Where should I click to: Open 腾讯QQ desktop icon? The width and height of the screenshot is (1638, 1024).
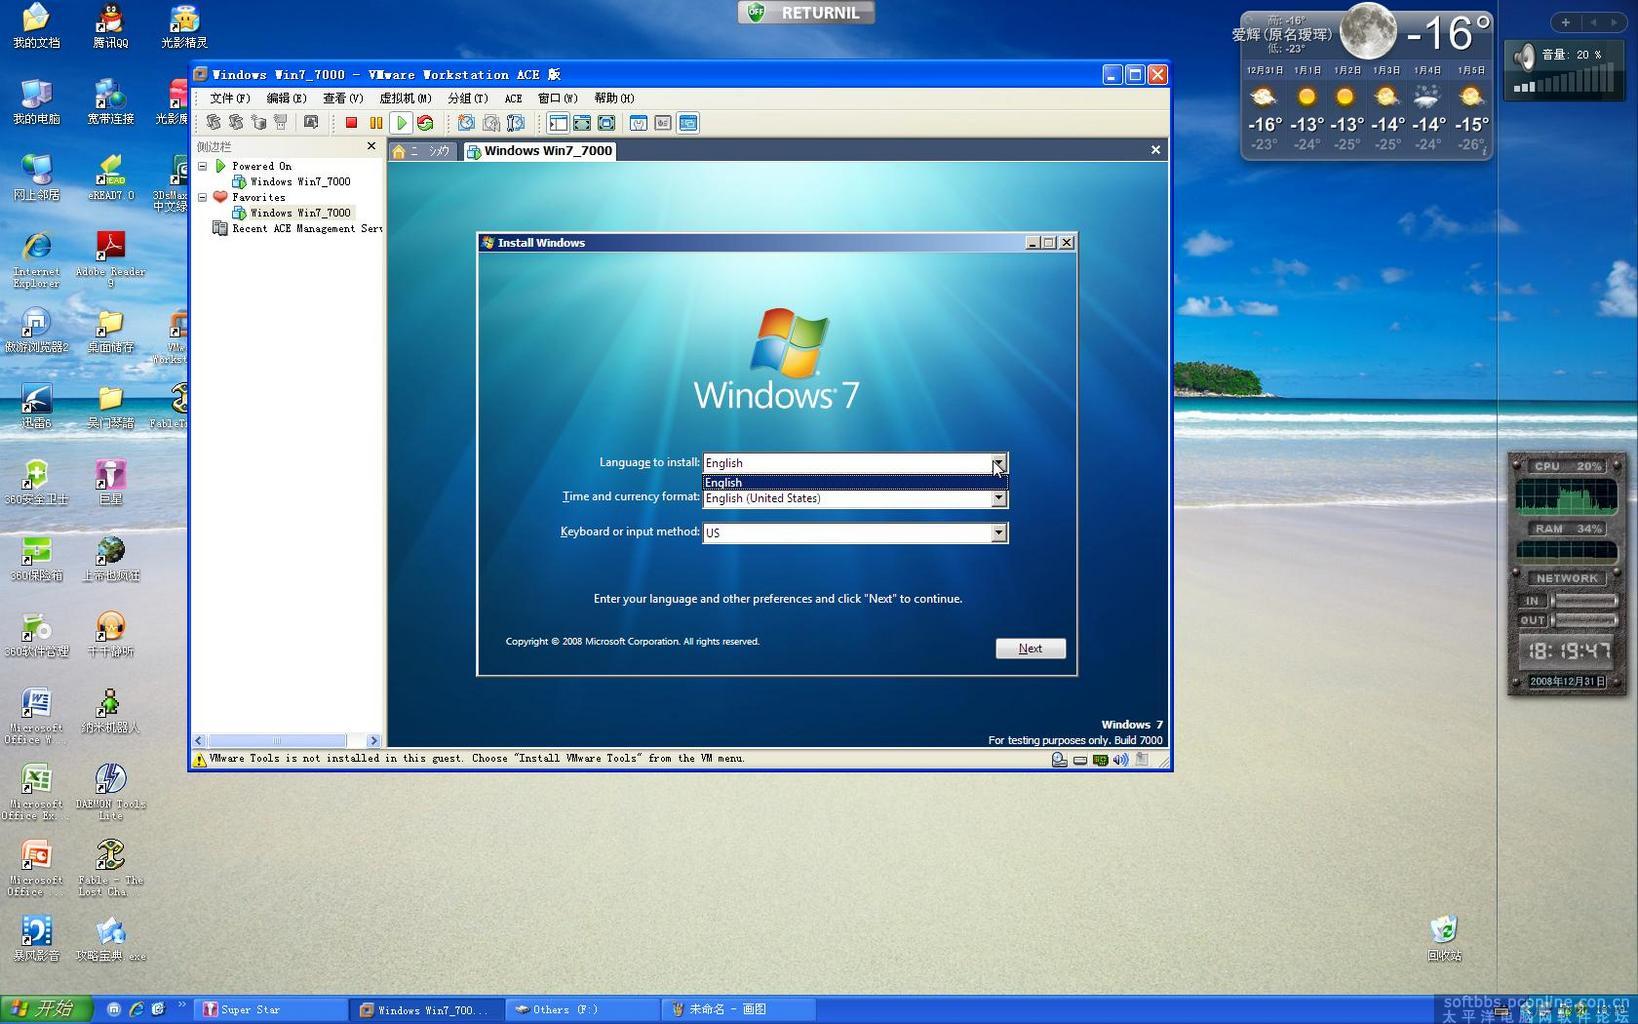(x=110, y=26)
